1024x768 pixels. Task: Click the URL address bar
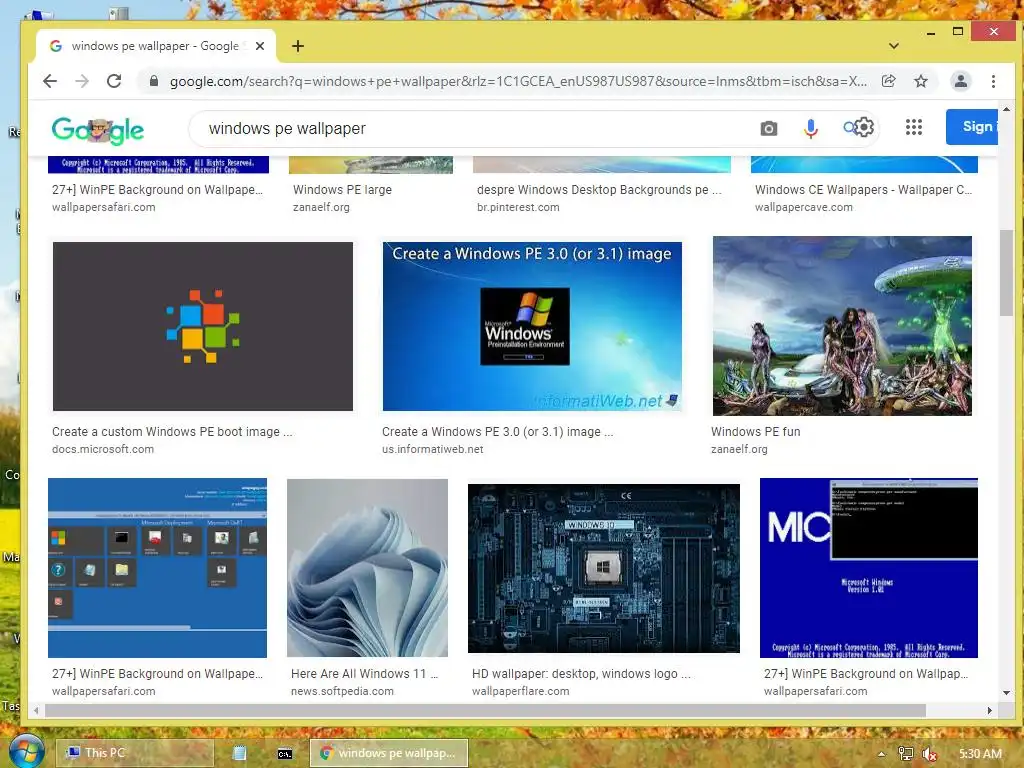(x=518, y=81)
